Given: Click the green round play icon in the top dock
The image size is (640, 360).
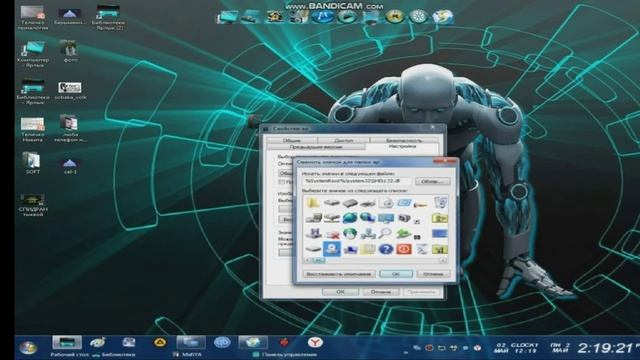Looking at the screenshot, I should [x=346, y=17].
